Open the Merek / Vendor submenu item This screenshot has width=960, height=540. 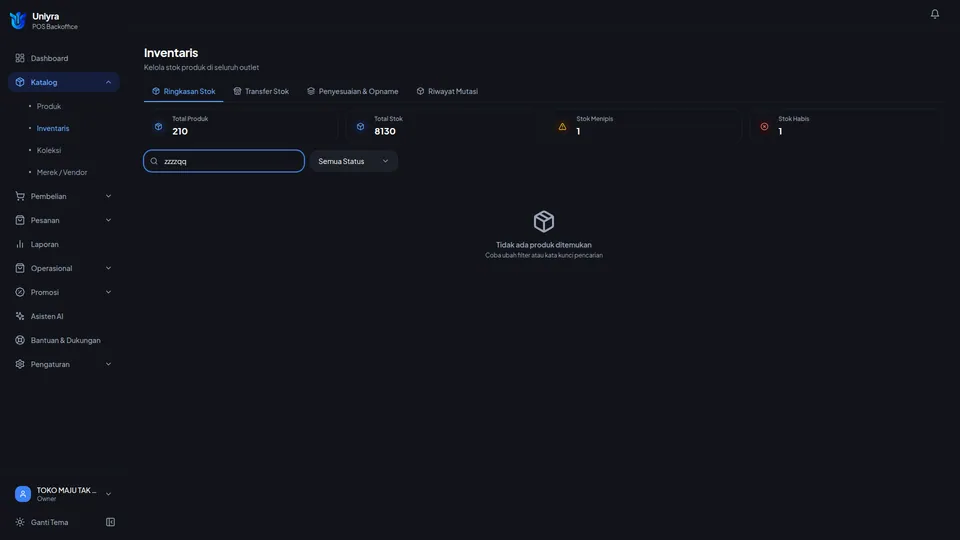pyautogui.click(x=62, y=172)
